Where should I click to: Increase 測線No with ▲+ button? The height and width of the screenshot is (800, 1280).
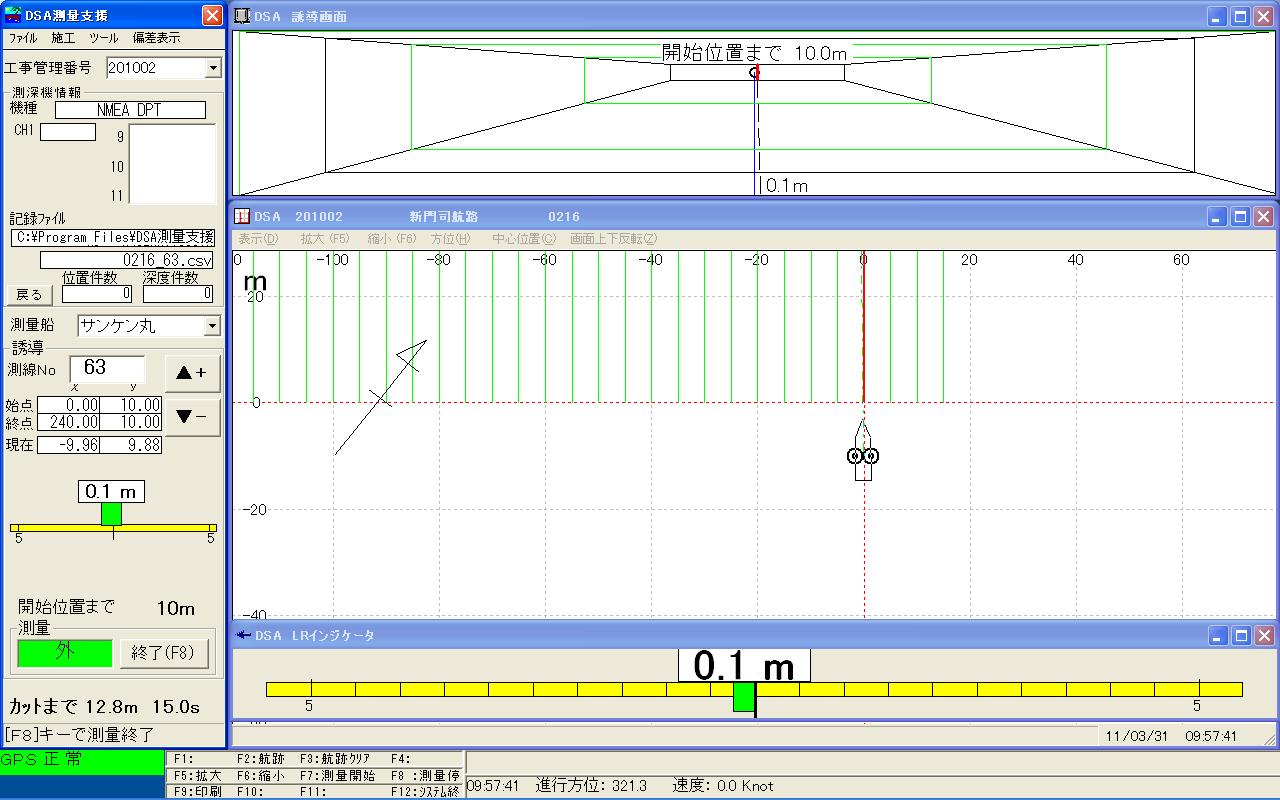[x=191, y=373]
